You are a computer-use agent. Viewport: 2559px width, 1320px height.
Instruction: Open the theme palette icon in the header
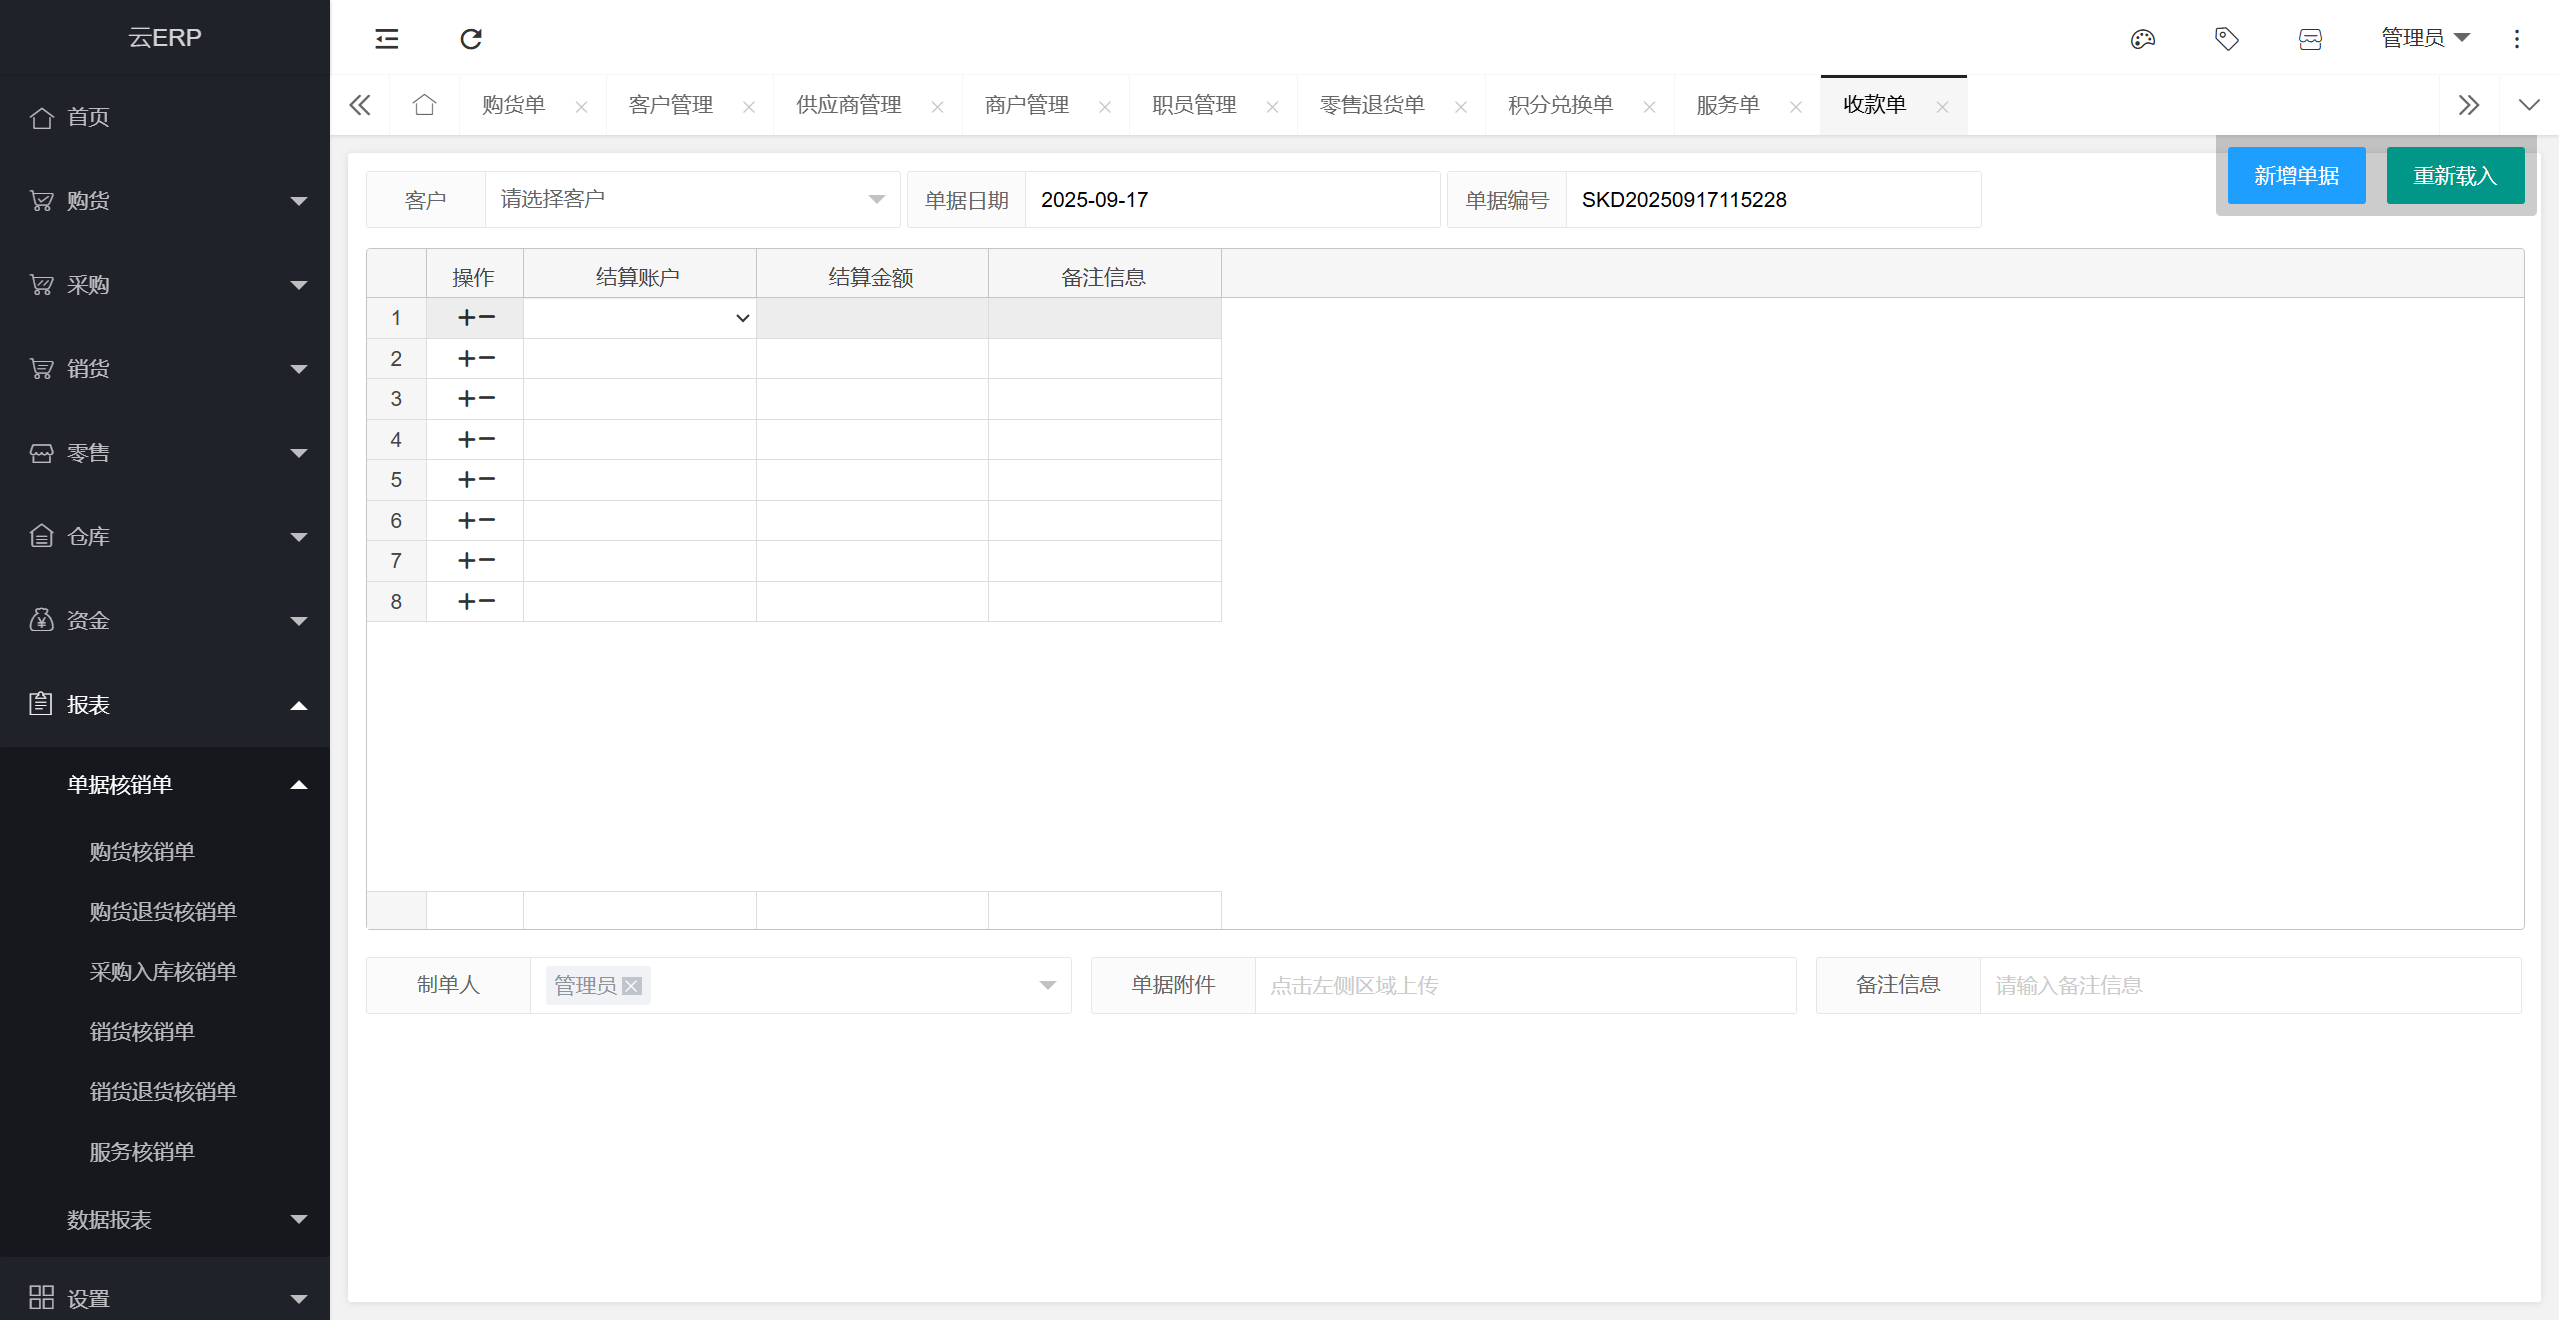[2142, 39]
